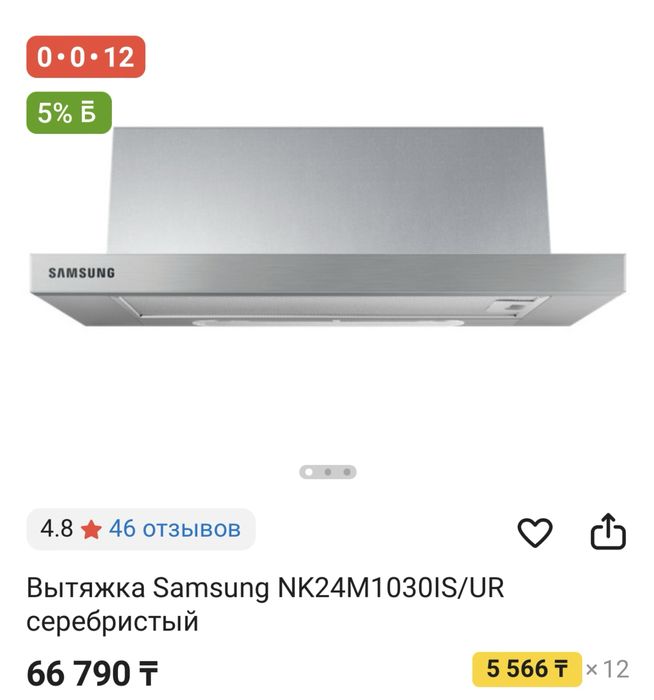The height and width of the screenshot is (700, 654).
Task: Add the hood to favorites with the heart icon
Action: (x=534, y=532)
